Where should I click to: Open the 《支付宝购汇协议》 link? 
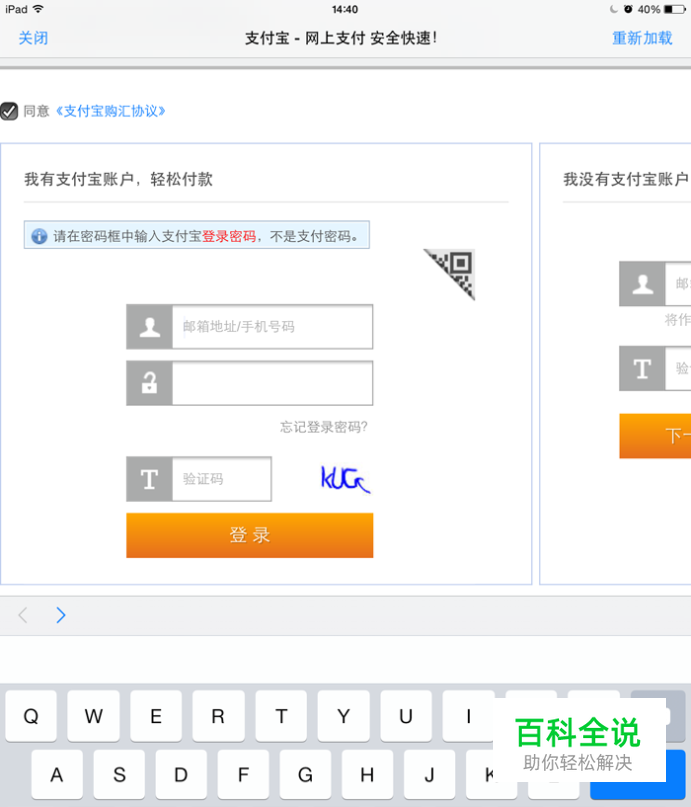click(x=111, y=111)
